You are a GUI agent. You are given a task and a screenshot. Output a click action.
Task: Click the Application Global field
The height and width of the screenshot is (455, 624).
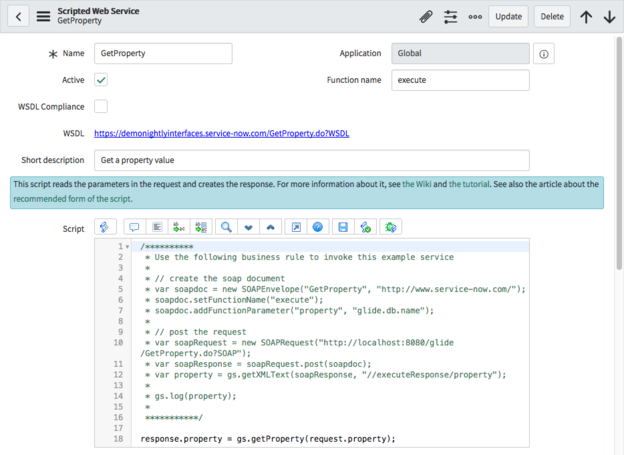click(x=460, y=53)
